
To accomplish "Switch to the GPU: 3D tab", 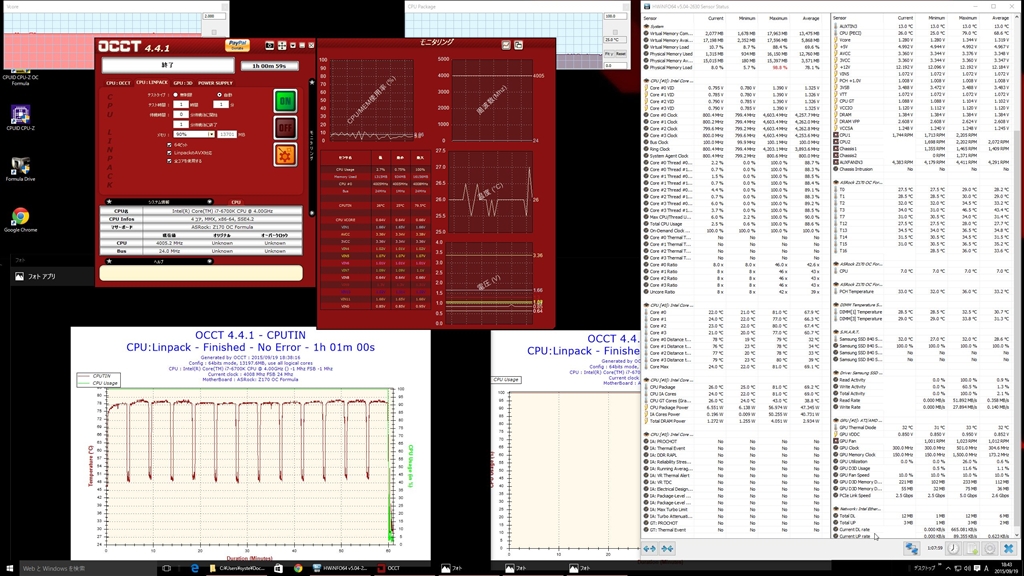I will (x=183, y=83).
